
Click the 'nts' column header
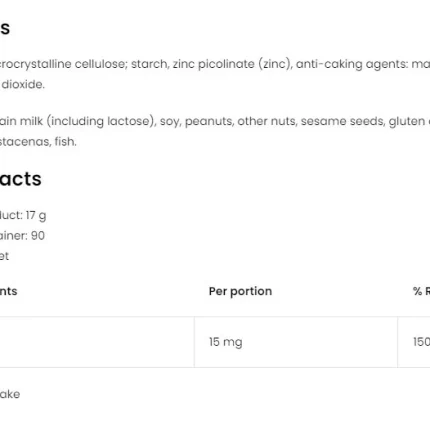(8, 291)
